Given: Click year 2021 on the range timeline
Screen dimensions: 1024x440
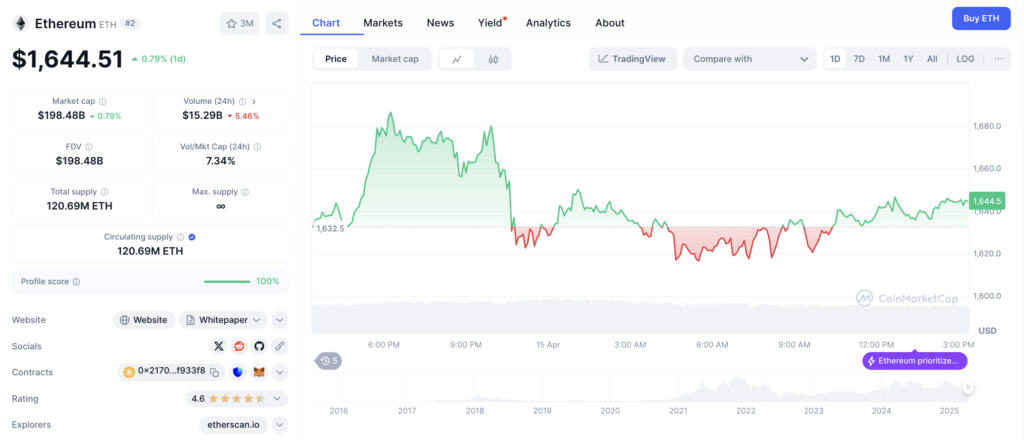Looking at the screenshot, I should 679,411.
